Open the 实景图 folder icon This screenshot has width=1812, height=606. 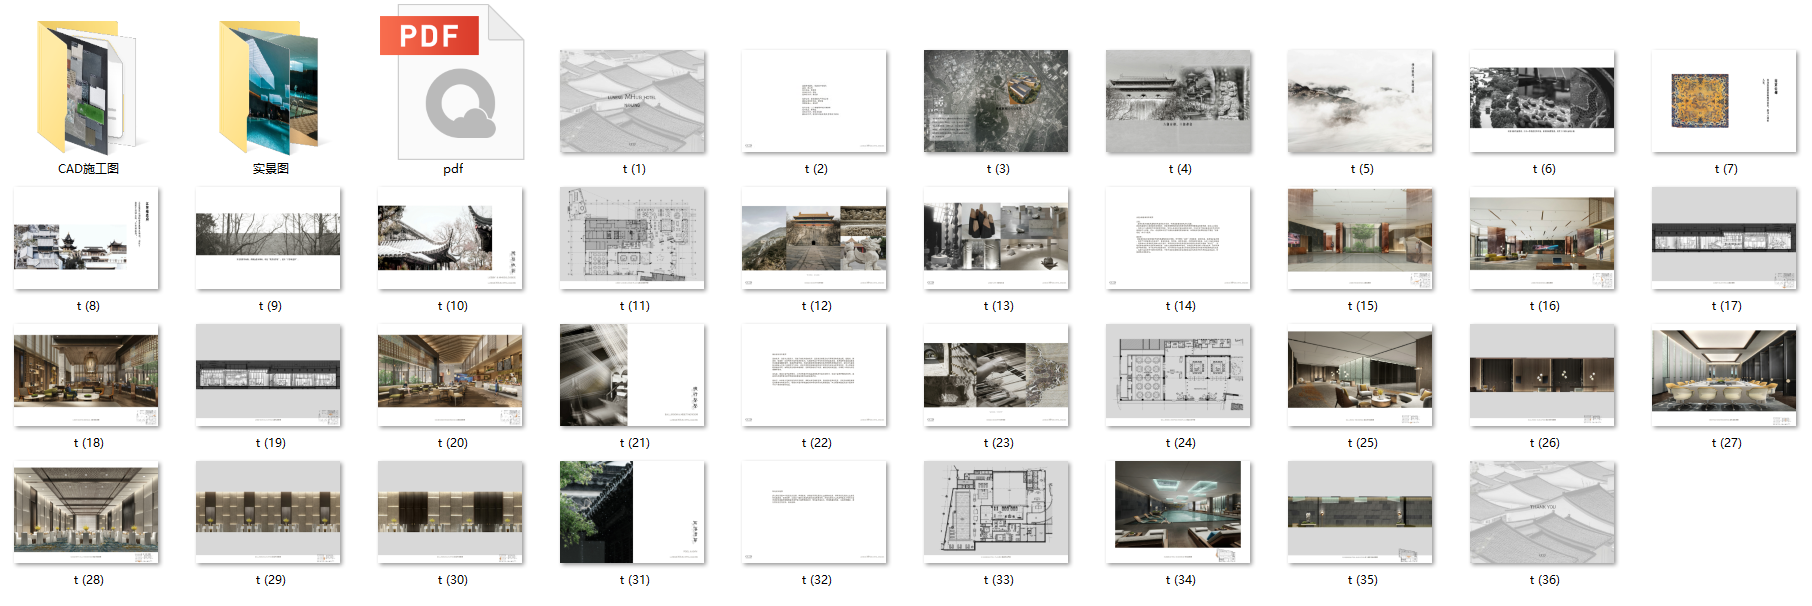point(269,88)
